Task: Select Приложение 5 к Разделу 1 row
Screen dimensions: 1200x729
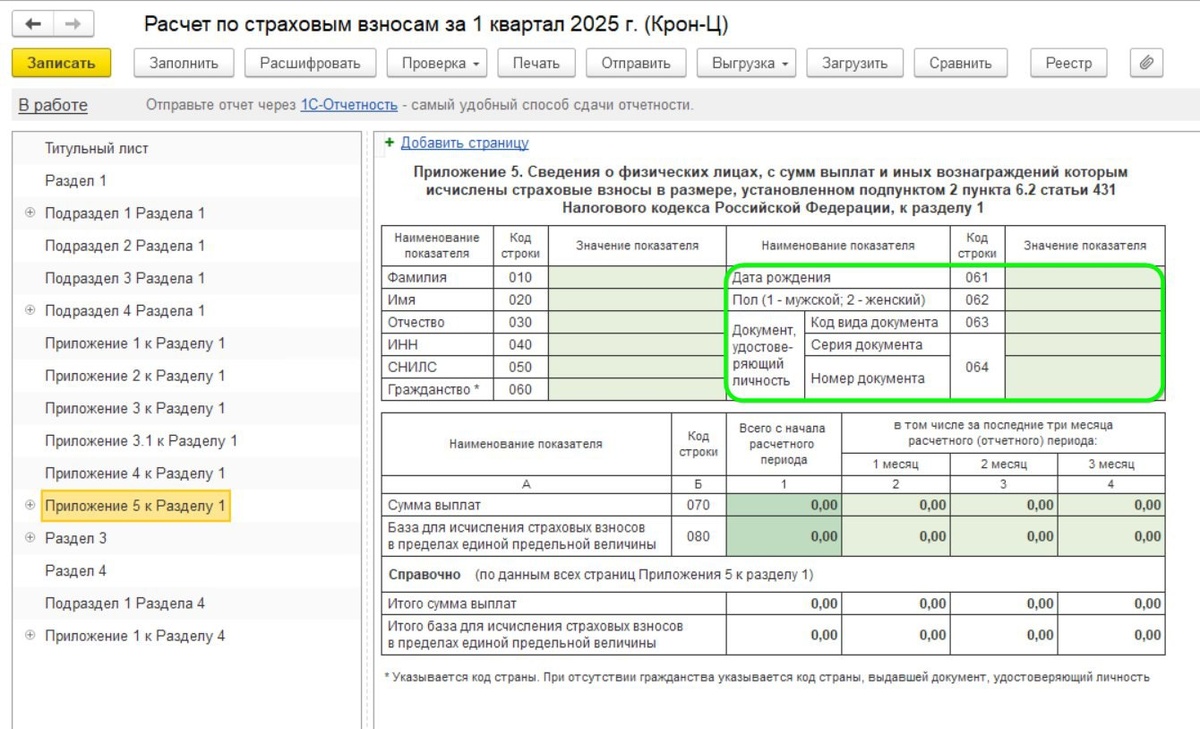Action: pos(136,506)
